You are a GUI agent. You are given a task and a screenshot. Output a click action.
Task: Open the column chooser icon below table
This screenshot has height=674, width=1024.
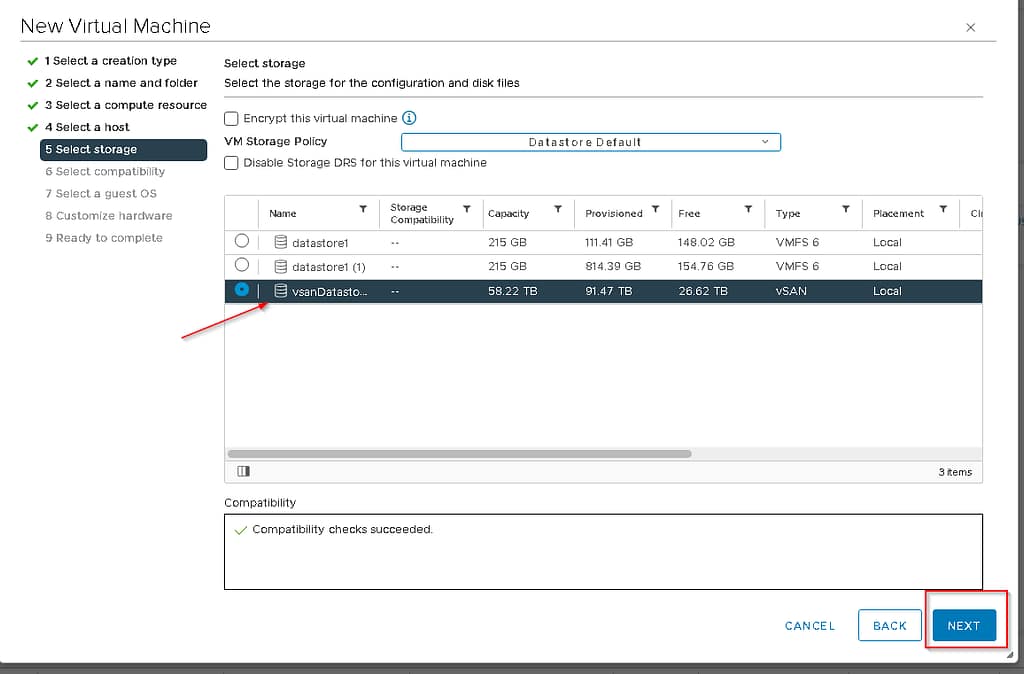(243, 471)
